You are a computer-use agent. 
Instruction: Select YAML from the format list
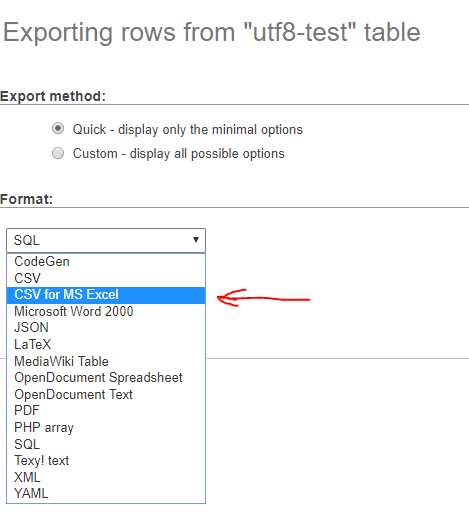tap(106, 494)
